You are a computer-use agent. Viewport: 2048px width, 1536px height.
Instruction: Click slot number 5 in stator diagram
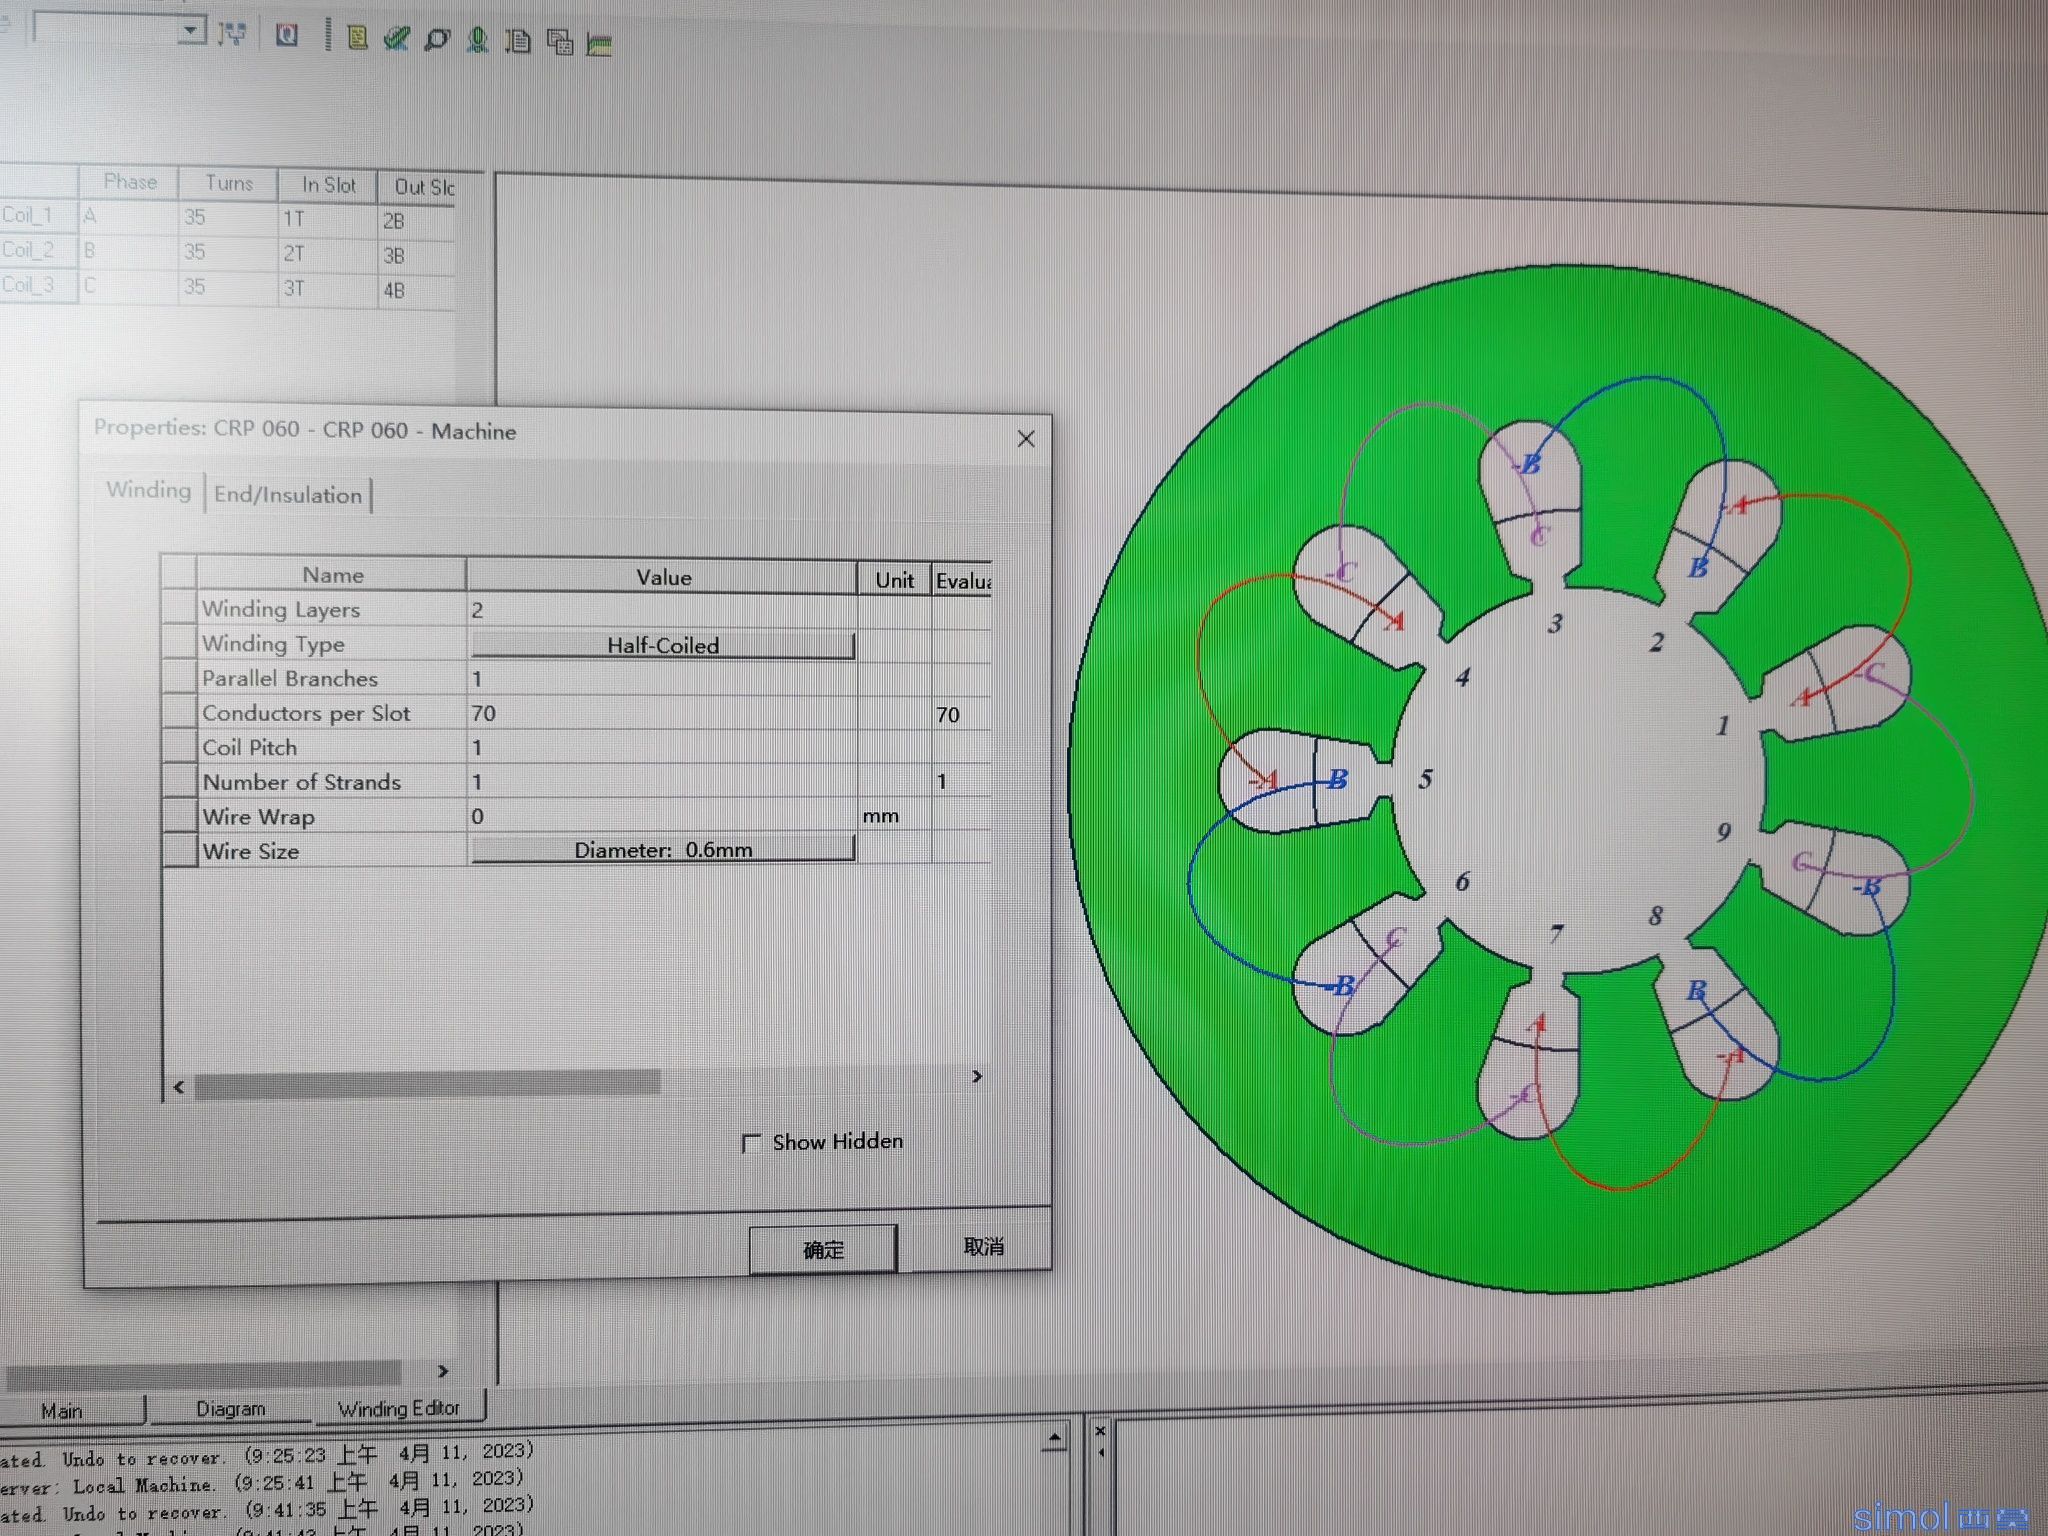pyautogui.click(x=1425, y=779)
